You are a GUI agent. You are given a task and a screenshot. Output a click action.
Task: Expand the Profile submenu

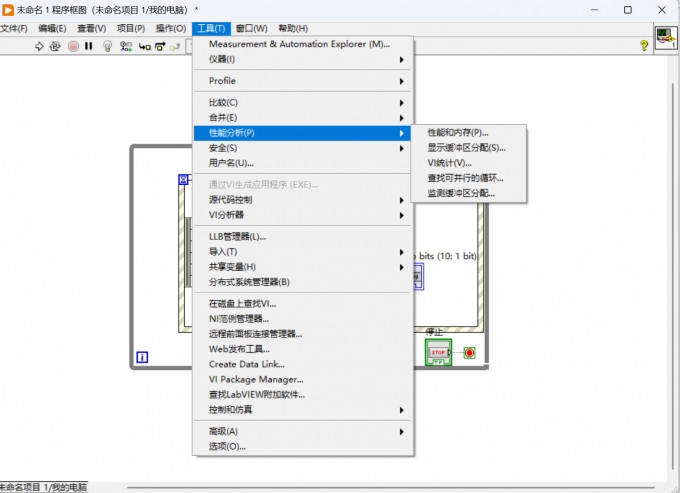(x=303, y=81)
